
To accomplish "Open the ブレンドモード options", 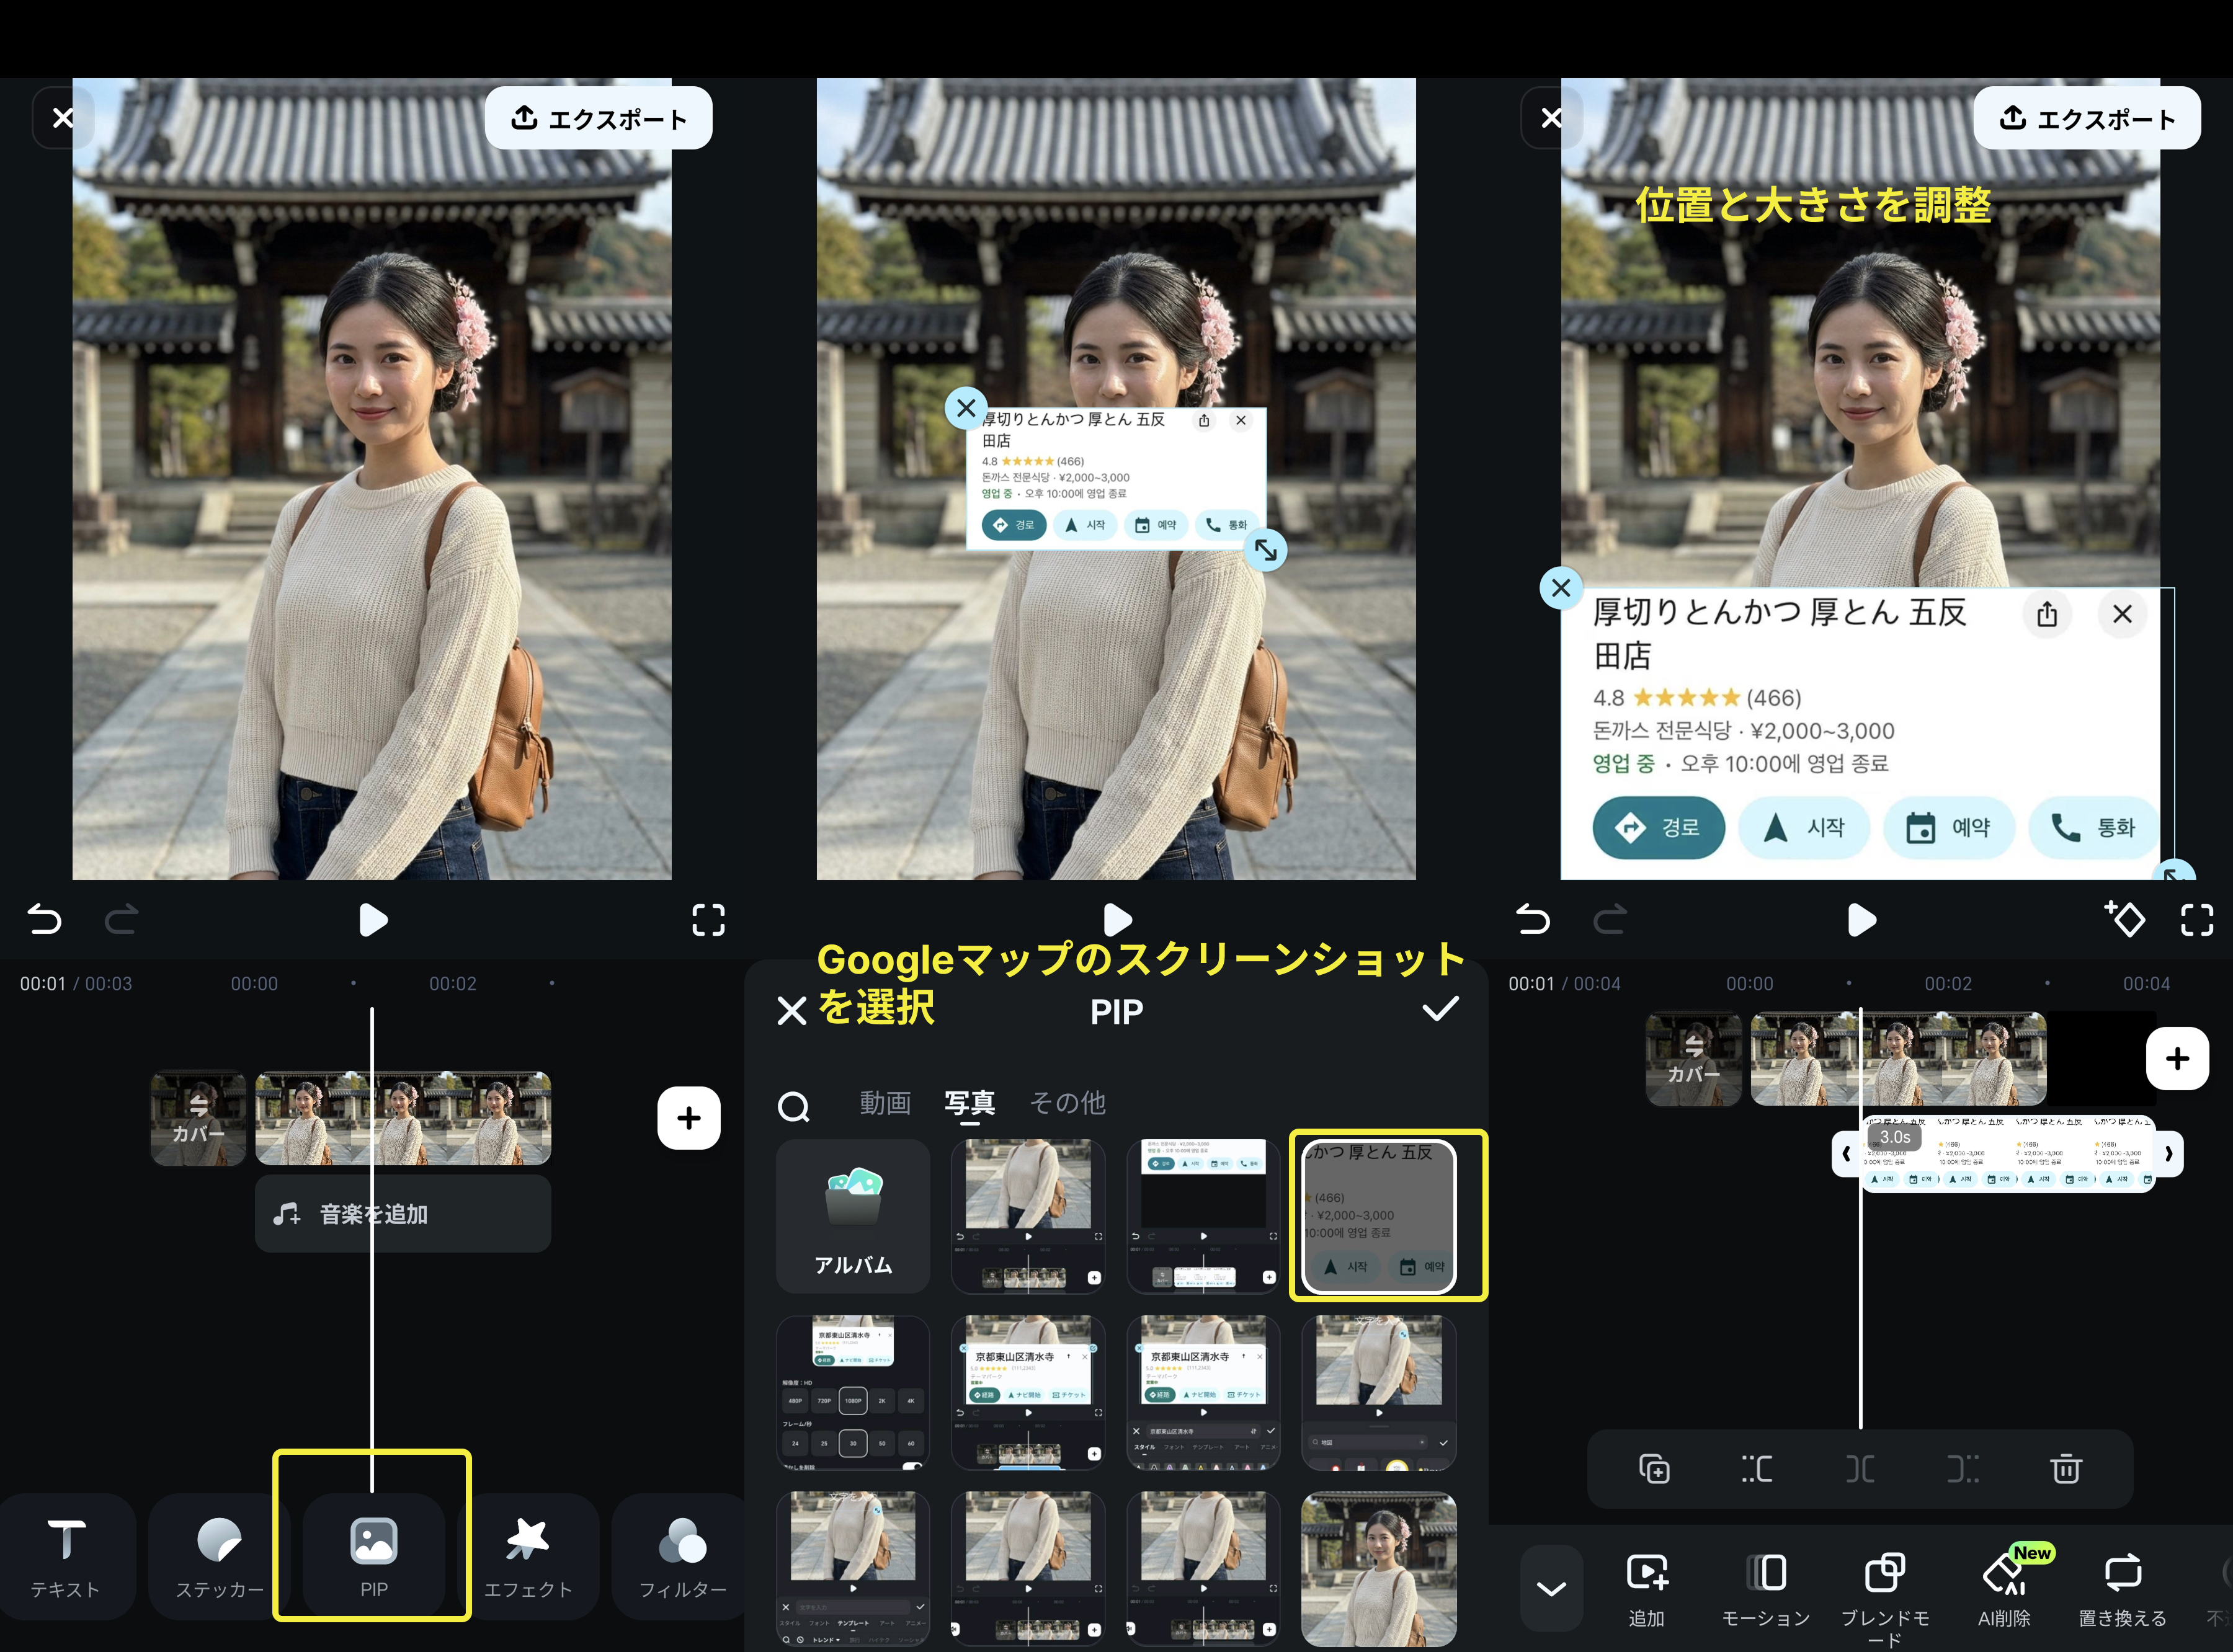I will pos(1886,1588).
